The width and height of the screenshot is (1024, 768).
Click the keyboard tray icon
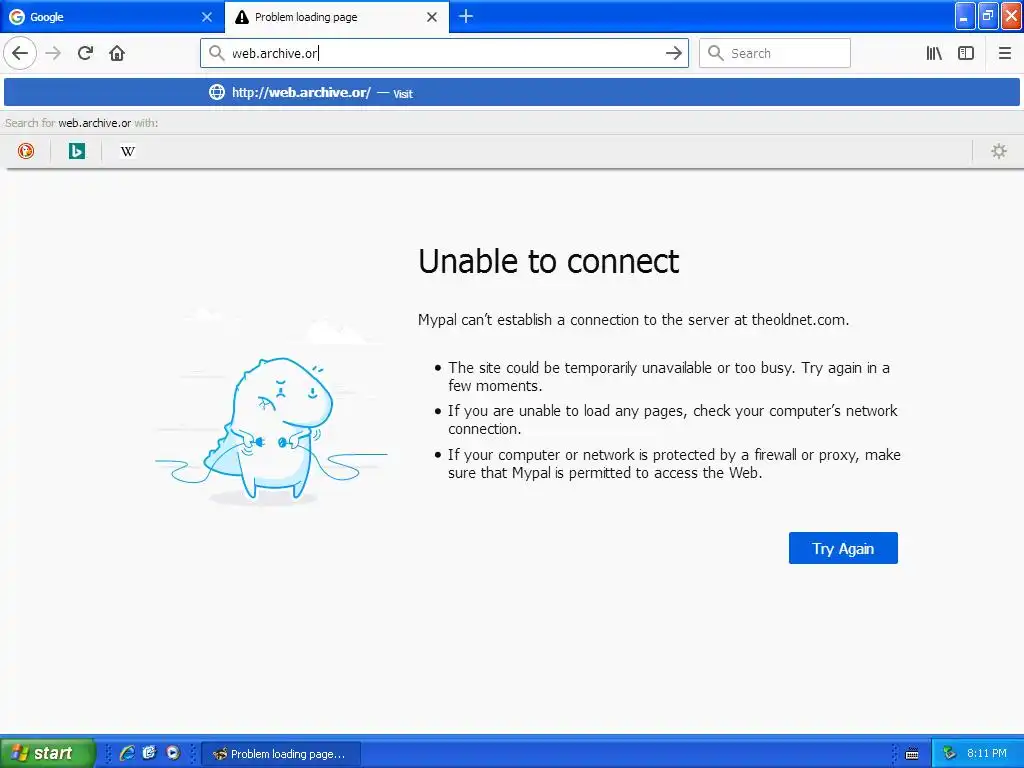[x=912, y=754]
